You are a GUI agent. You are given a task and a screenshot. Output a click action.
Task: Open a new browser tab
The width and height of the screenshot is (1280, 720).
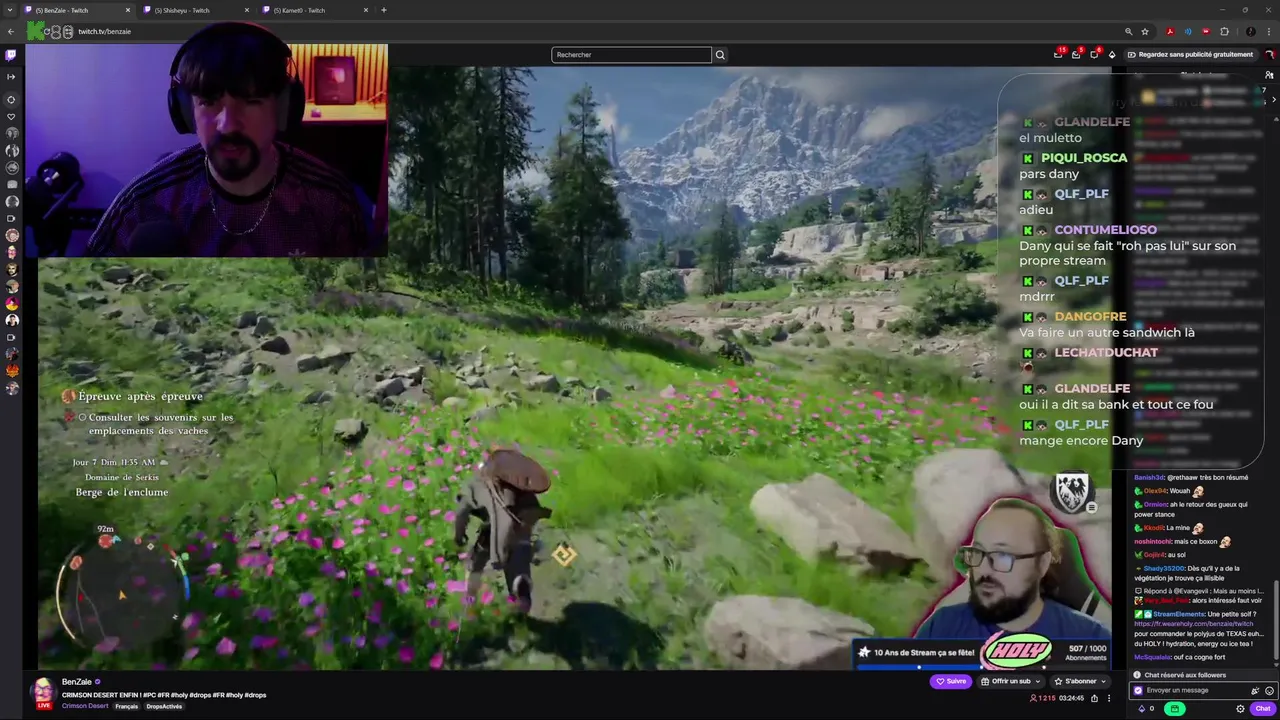point(384,10)
